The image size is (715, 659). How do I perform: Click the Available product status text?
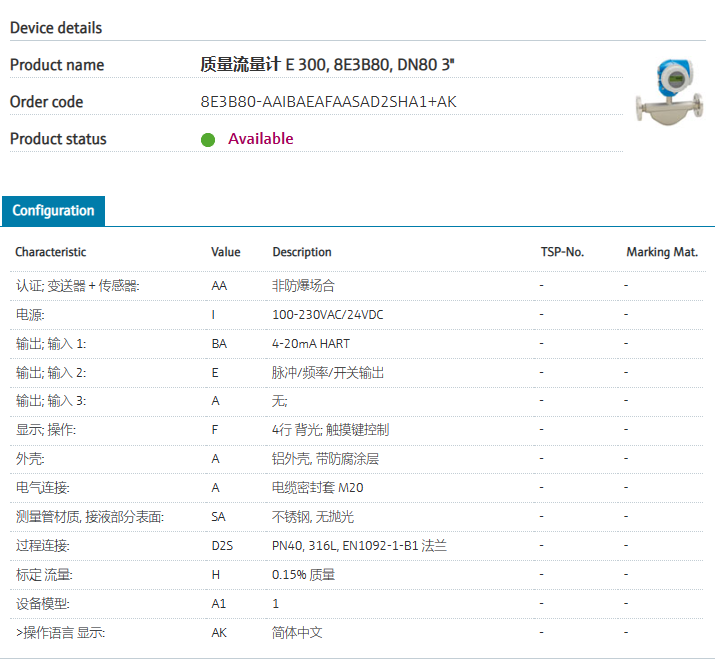point(260,139)
